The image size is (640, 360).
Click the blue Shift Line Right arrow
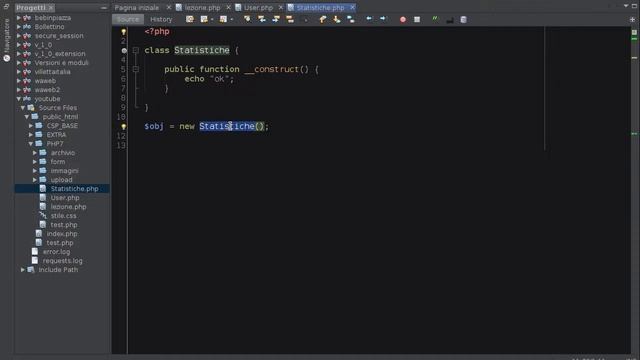point(383,19)
